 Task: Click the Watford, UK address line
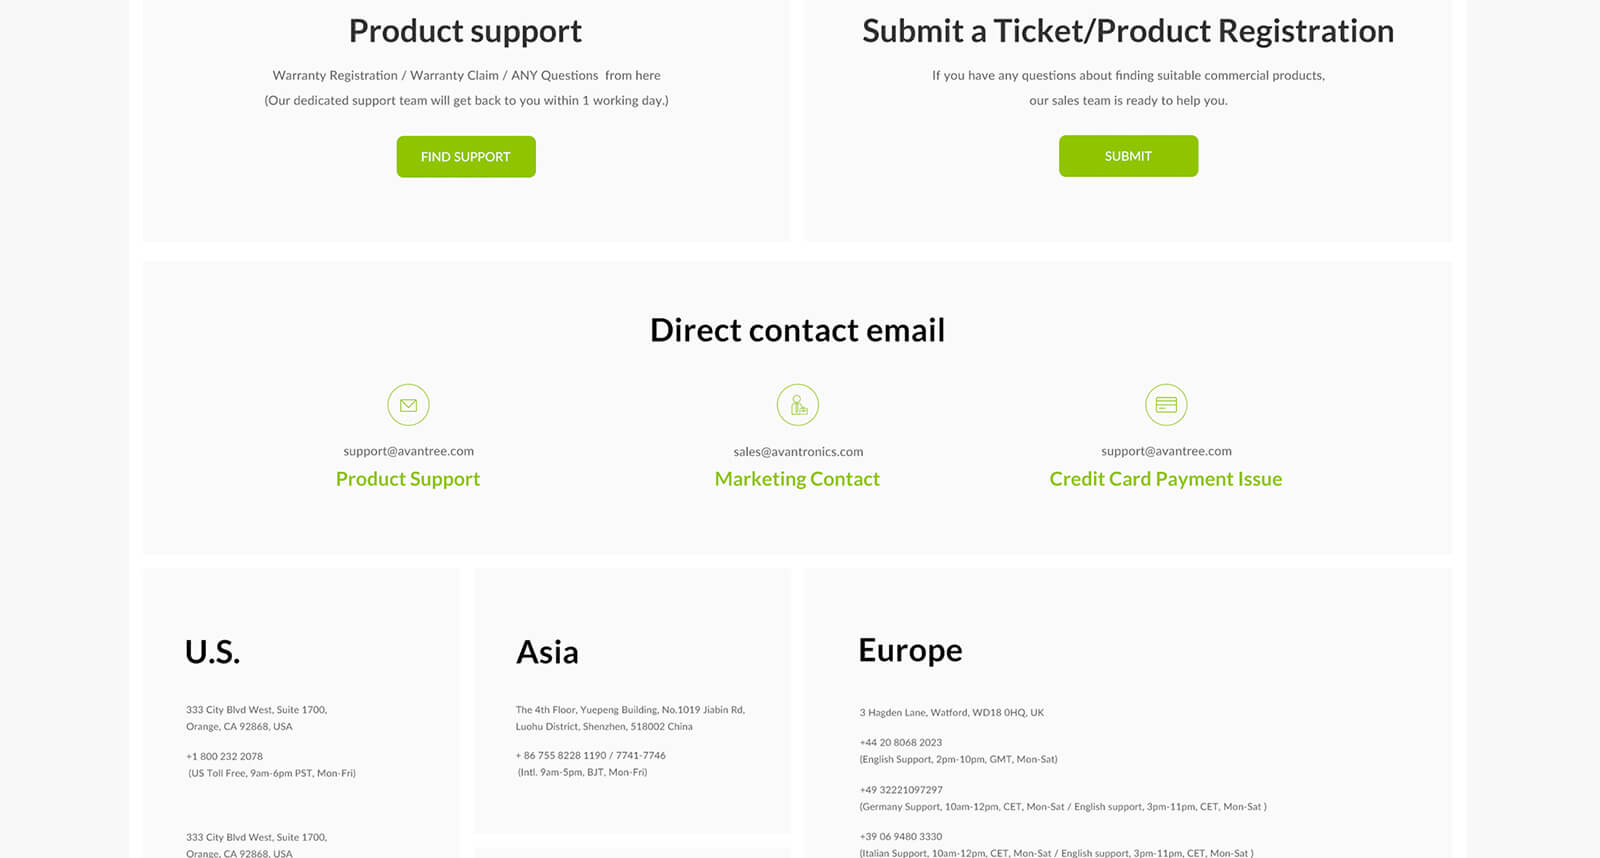point(951,713)
